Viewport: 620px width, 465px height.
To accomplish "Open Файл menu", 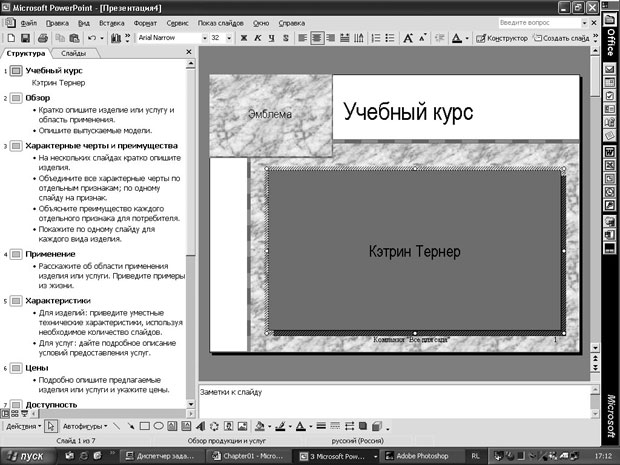I will [x=28, y=23].
